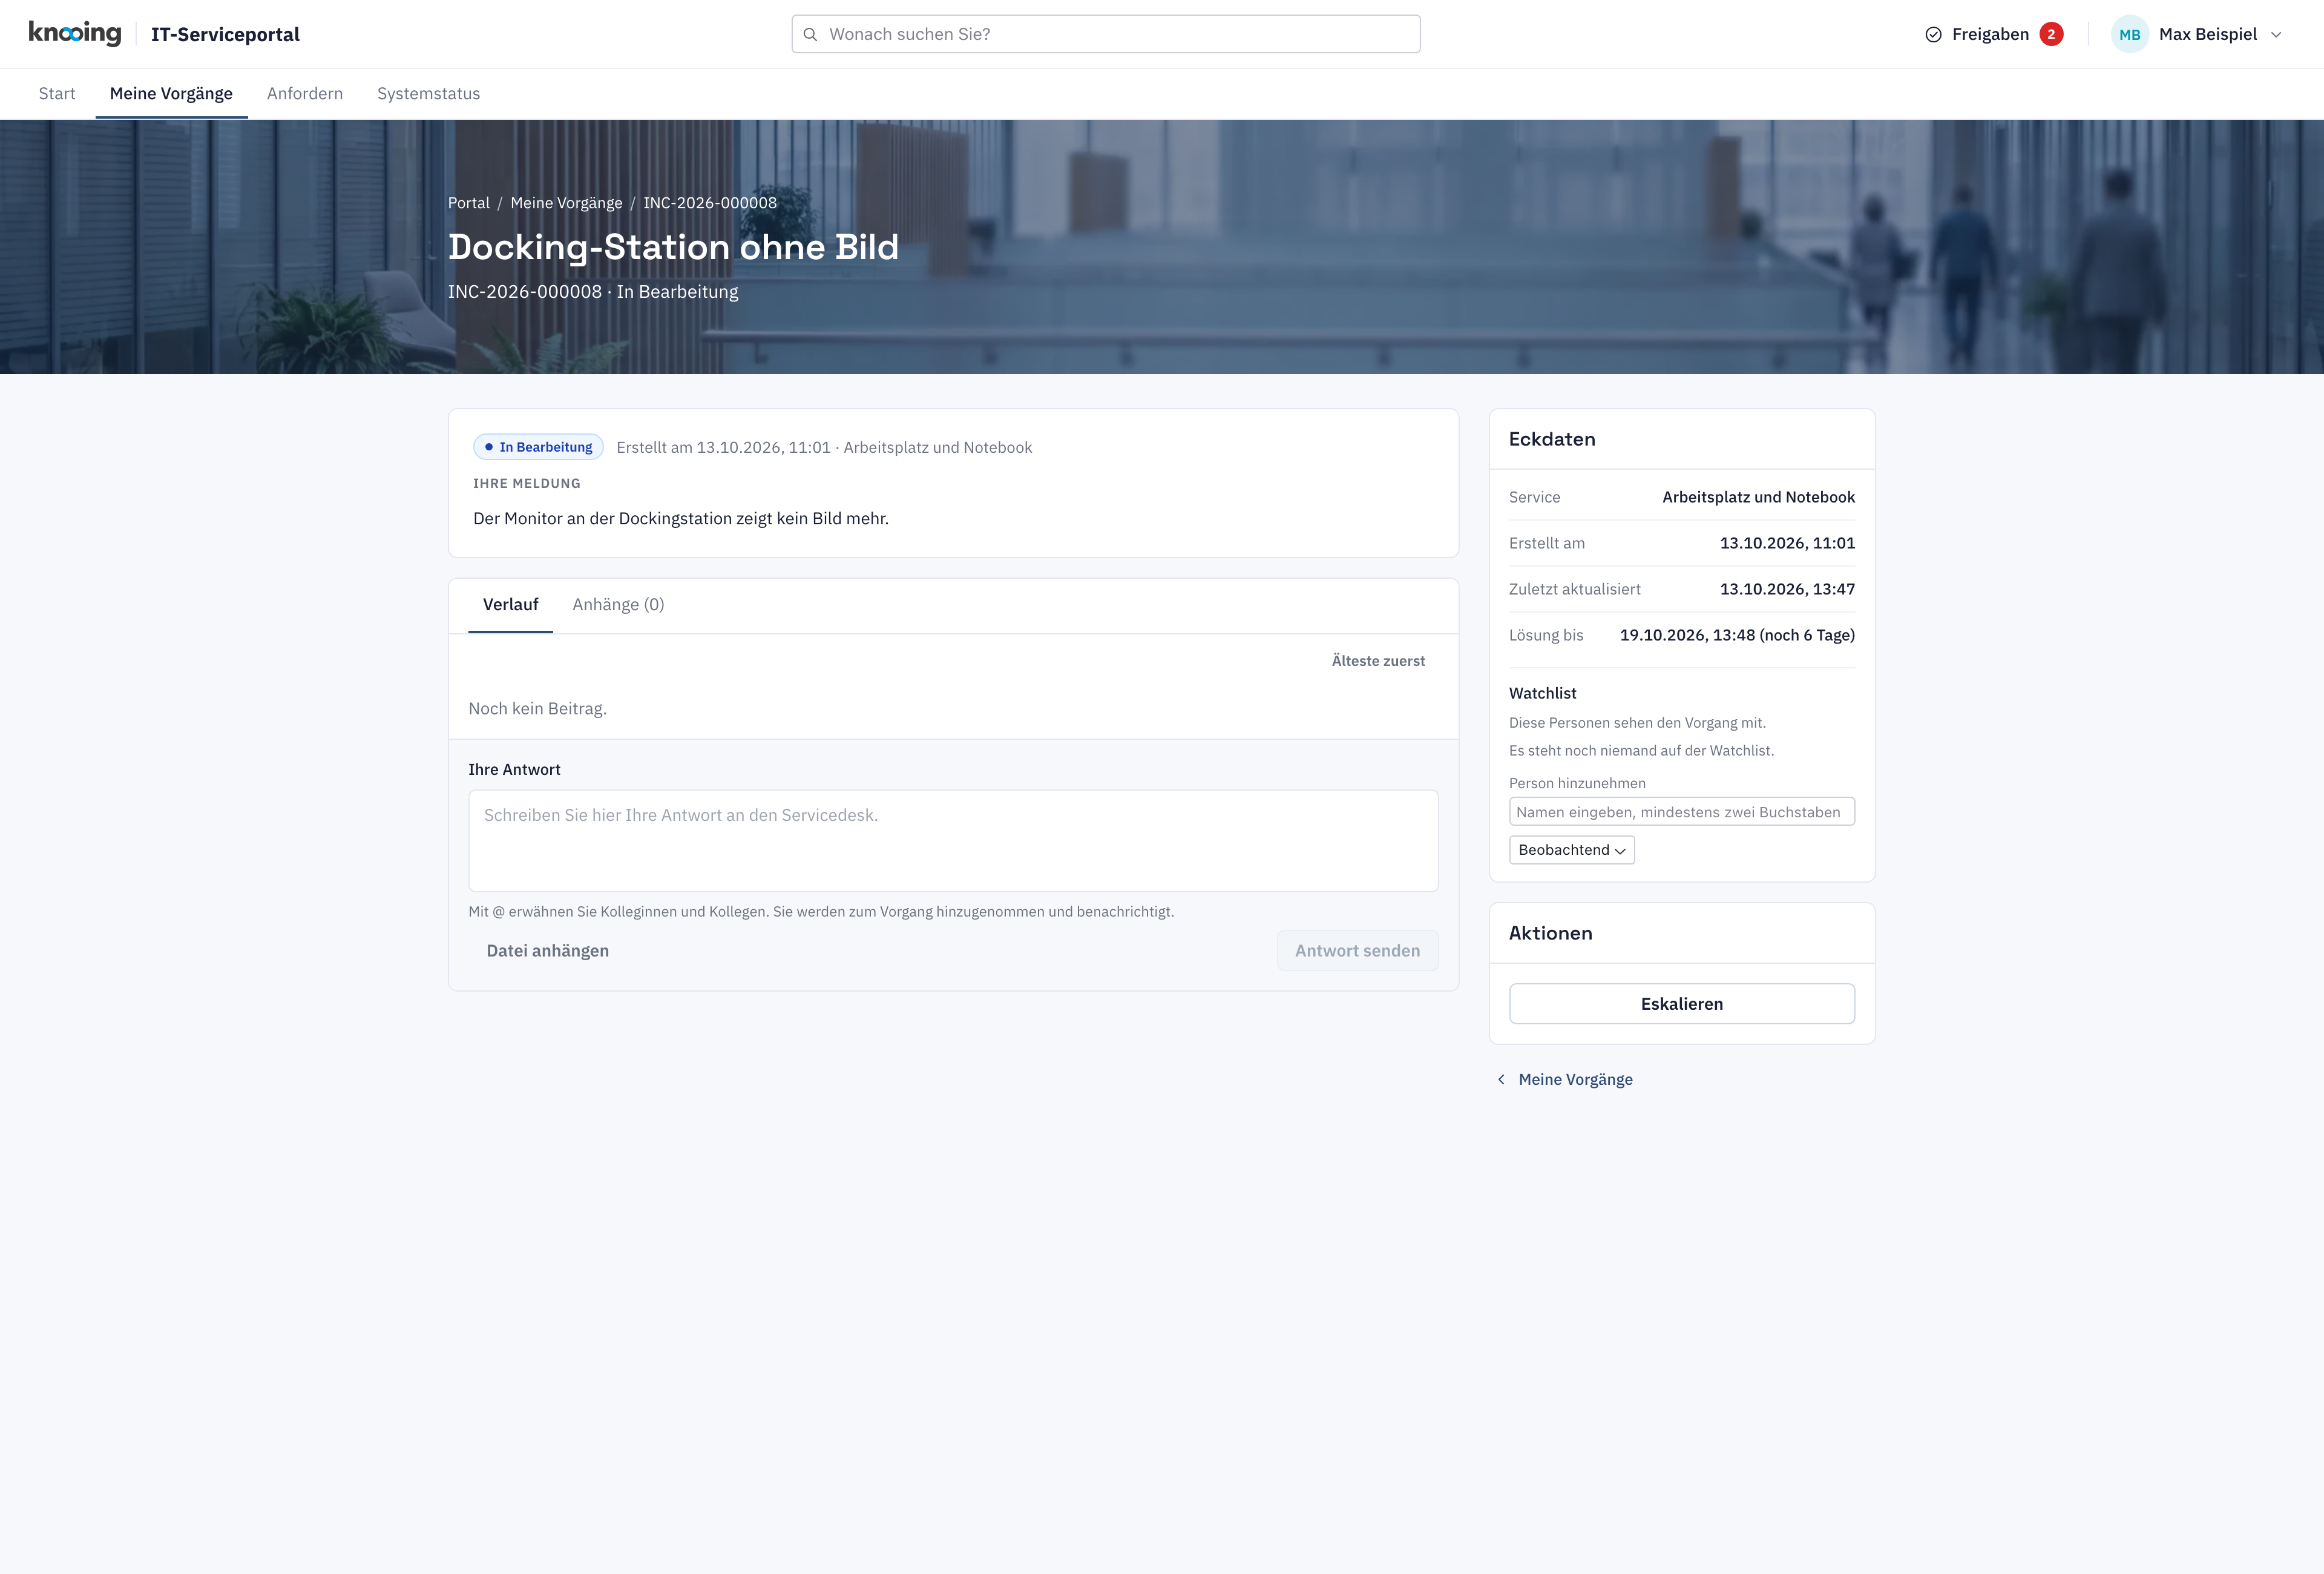Switch to the Anhänge (0) tab
Screen dimensions: 2324x1574
(618, 605)
